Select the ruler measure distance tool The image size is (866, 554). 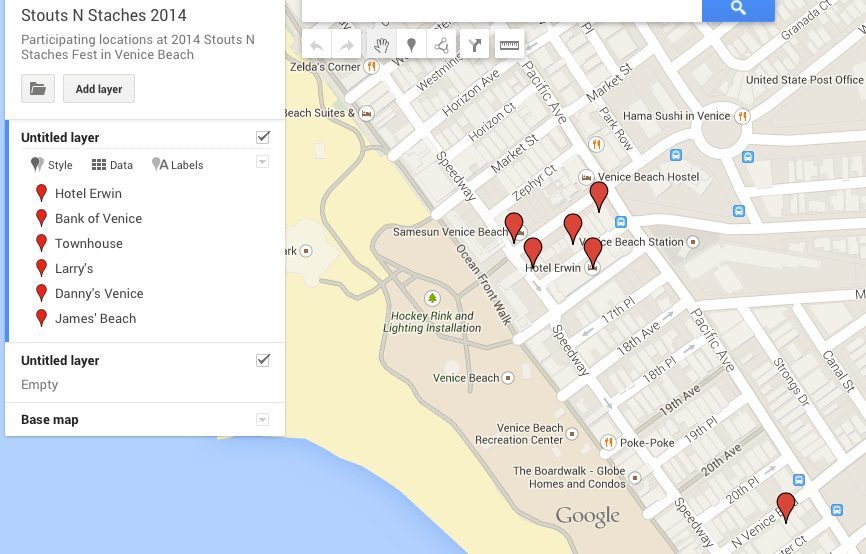pyautogui.click(x=509, y=45)
